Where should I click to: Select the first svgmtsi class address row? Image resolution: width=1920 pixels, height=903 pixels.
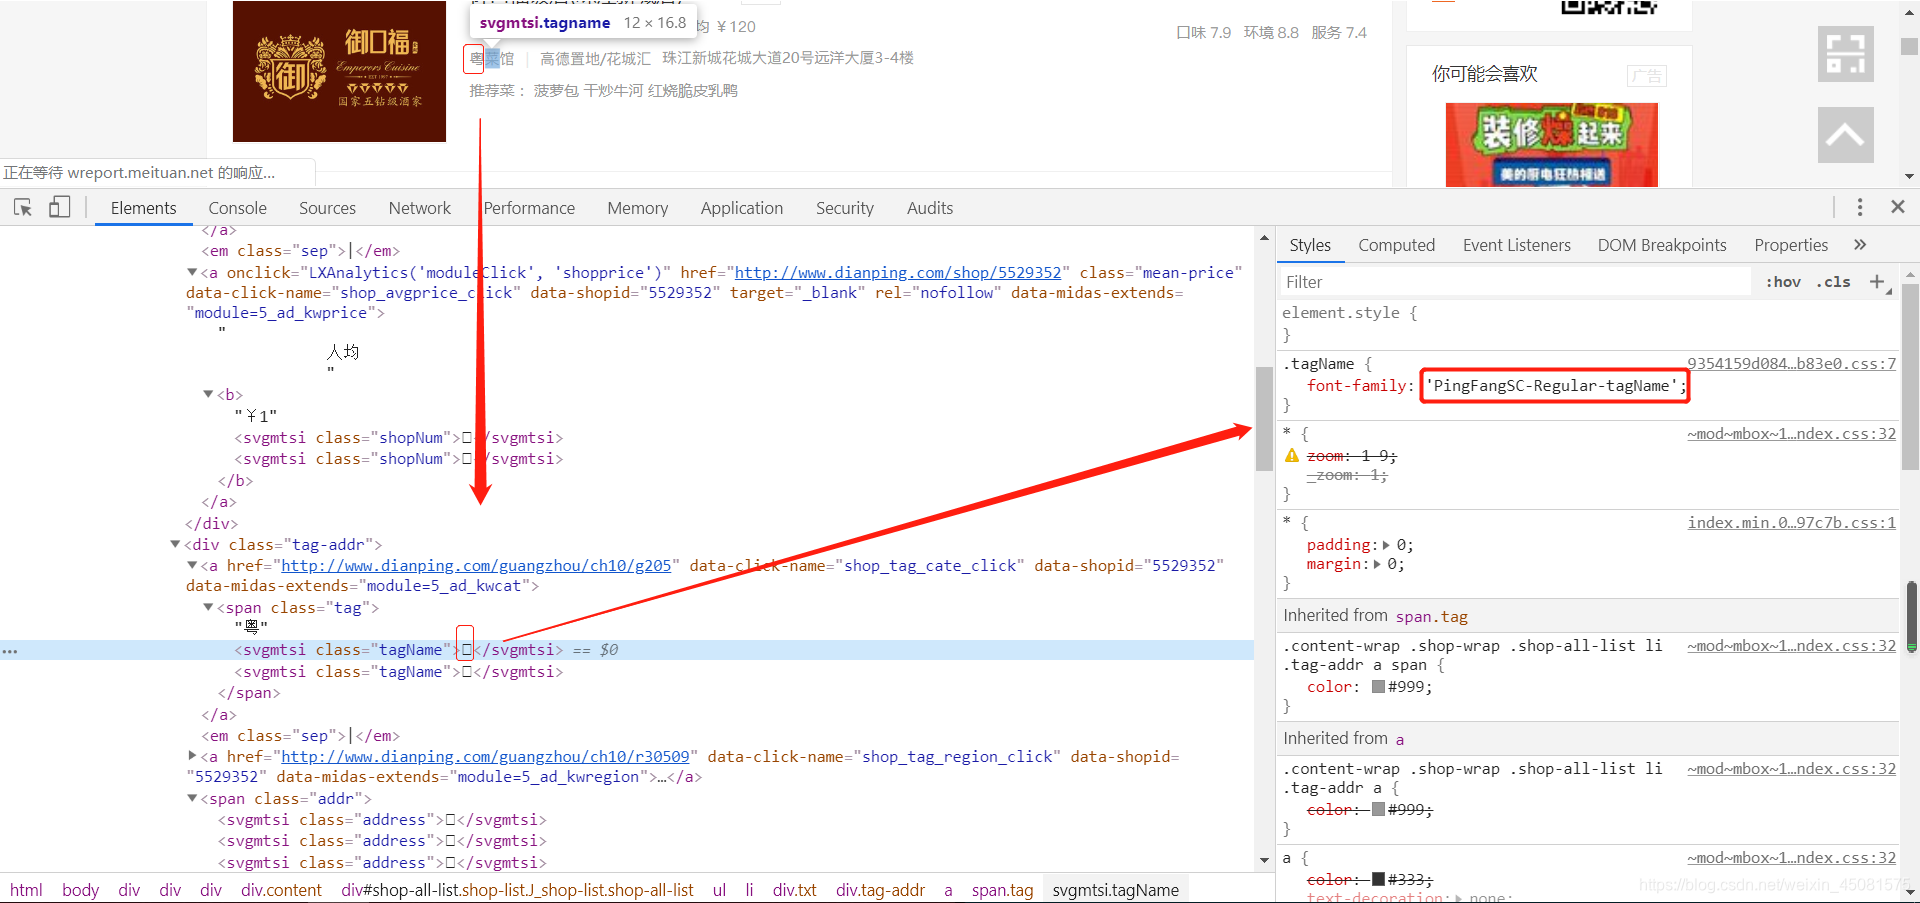pos(382,820)
